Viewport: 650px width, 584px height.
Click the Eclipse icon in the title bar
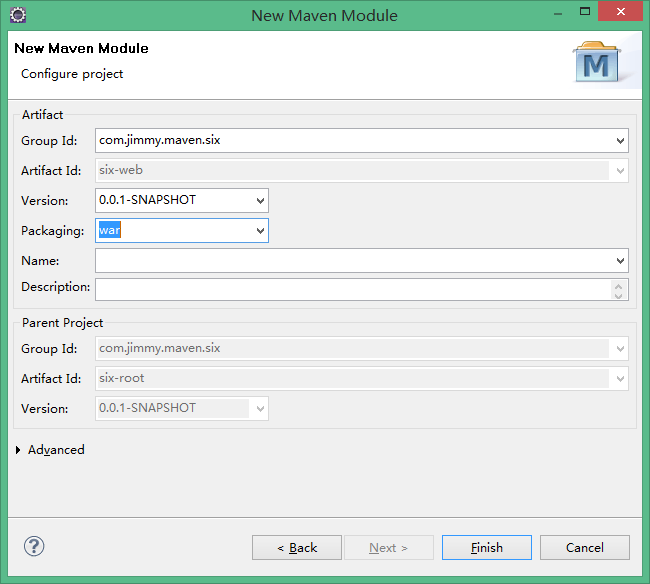pos(18,15)
